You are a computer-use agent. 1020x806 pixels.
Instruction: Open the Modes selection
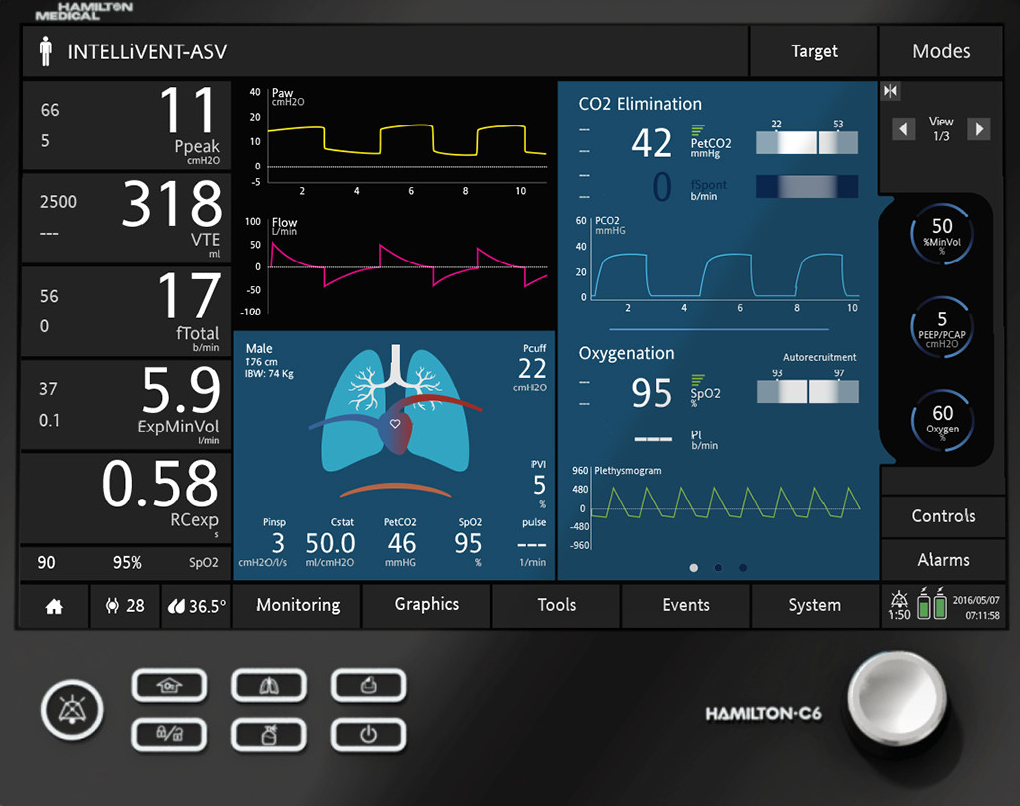coord(940,51)
